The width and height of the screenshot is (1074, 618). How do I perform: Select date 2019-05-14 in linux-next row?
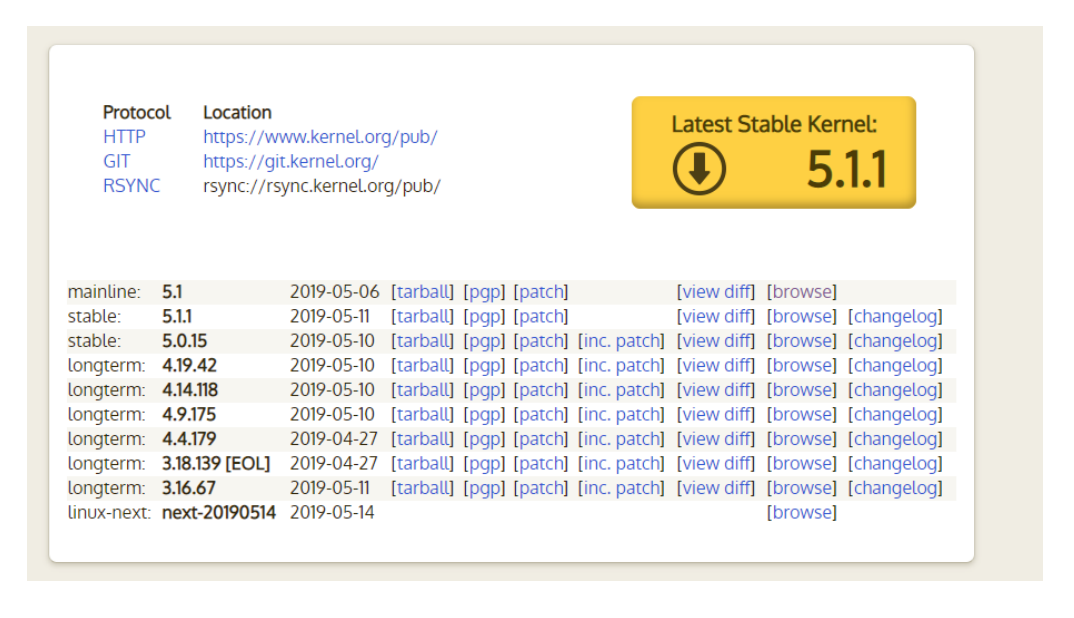coord(332,512)
